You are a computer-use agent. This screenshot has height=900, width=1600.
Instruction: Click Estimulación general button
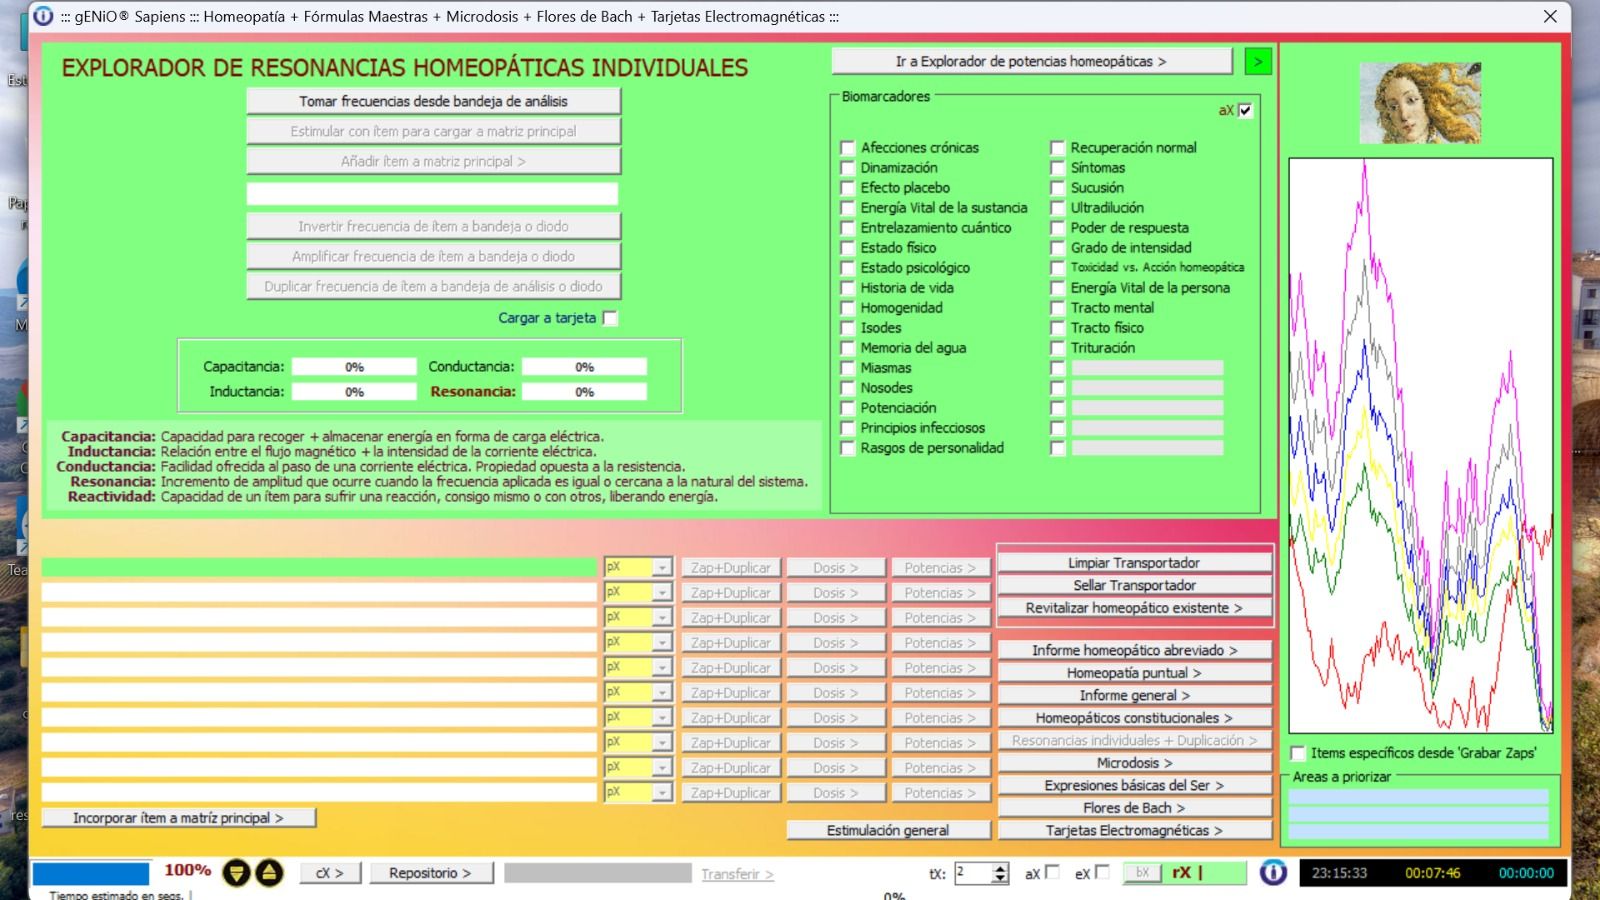point(888,830)
